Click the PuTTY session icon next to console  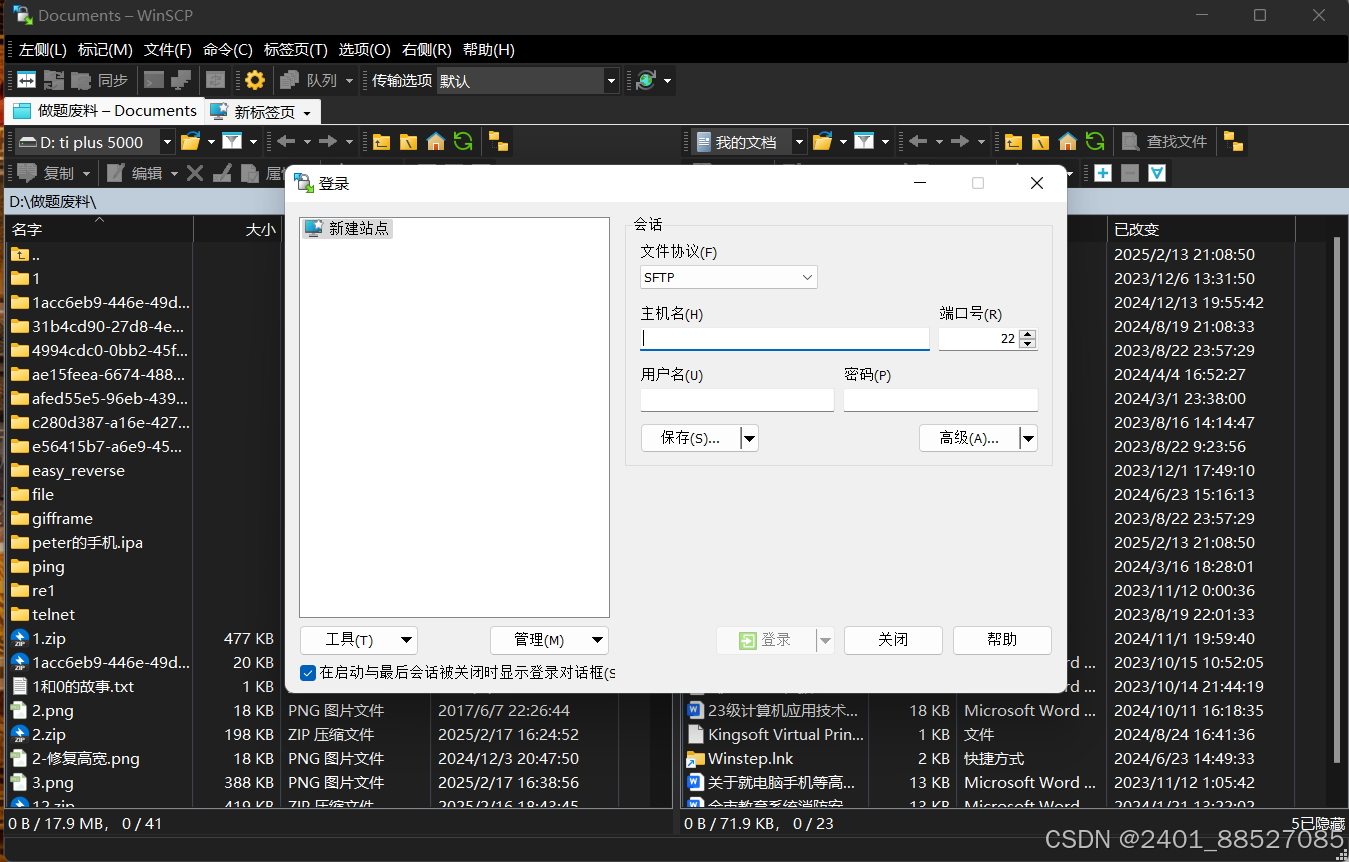click(181, 81)
